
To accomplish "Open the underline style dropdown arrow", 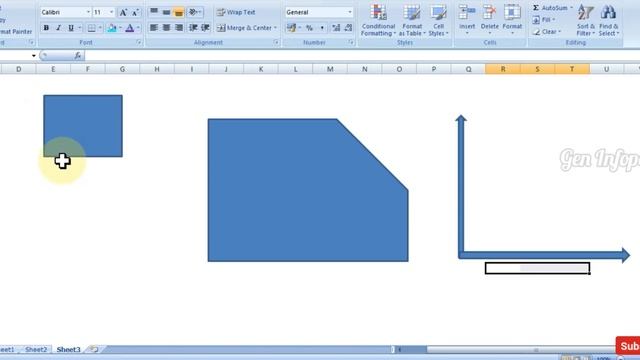I will coord(80,28).
